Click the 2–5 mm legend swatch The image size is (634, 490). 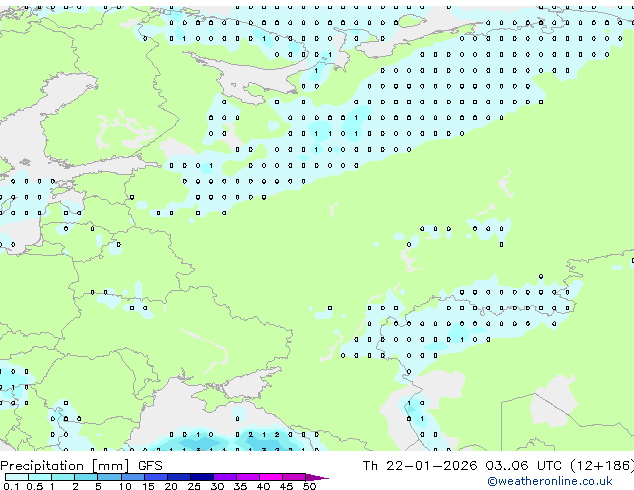pos(86,477)
